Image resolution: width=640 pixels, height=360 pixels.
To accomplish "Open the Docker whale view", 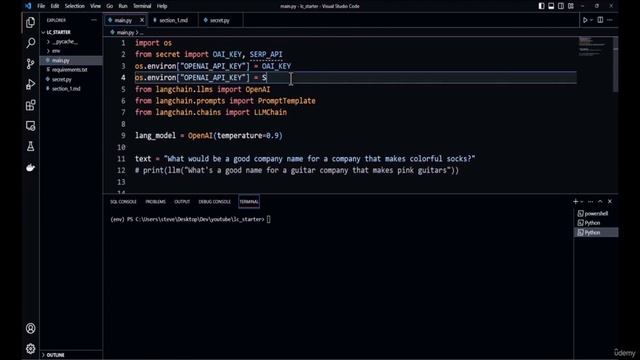I will [31, 167].
